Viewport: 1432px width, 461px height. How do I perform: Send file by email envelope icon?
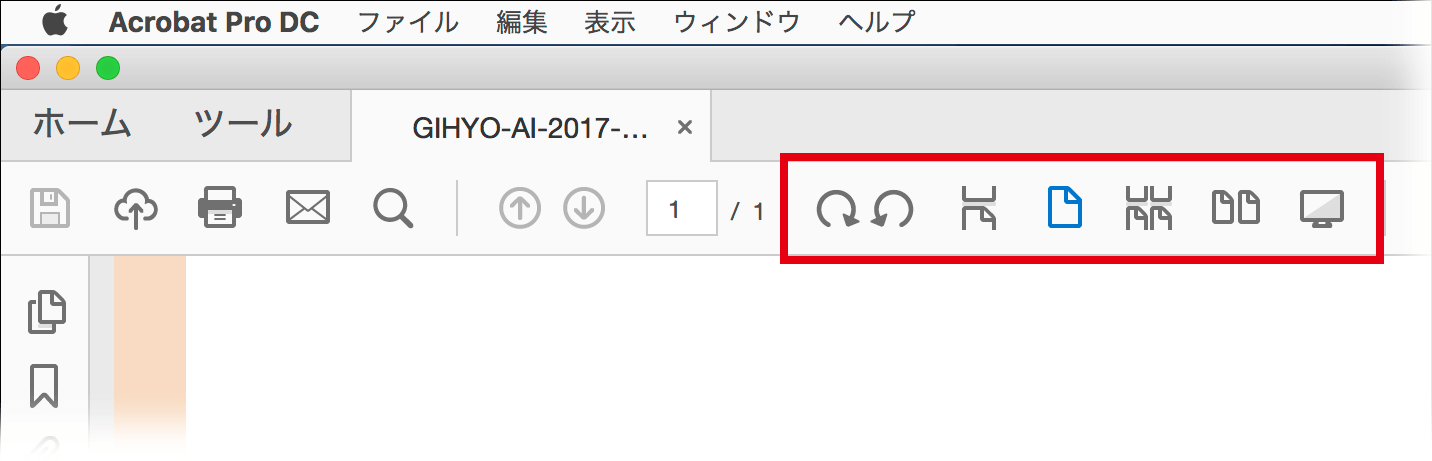pyautogui.click(x=308, y=208)
